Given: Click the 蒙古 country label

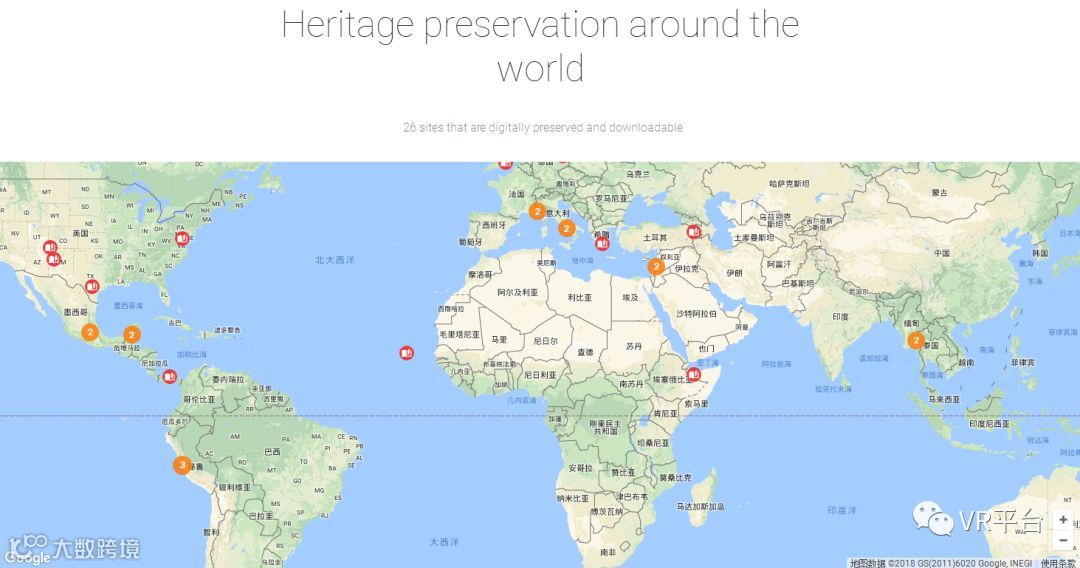Looking at the screenshot, I should (939, 193).
